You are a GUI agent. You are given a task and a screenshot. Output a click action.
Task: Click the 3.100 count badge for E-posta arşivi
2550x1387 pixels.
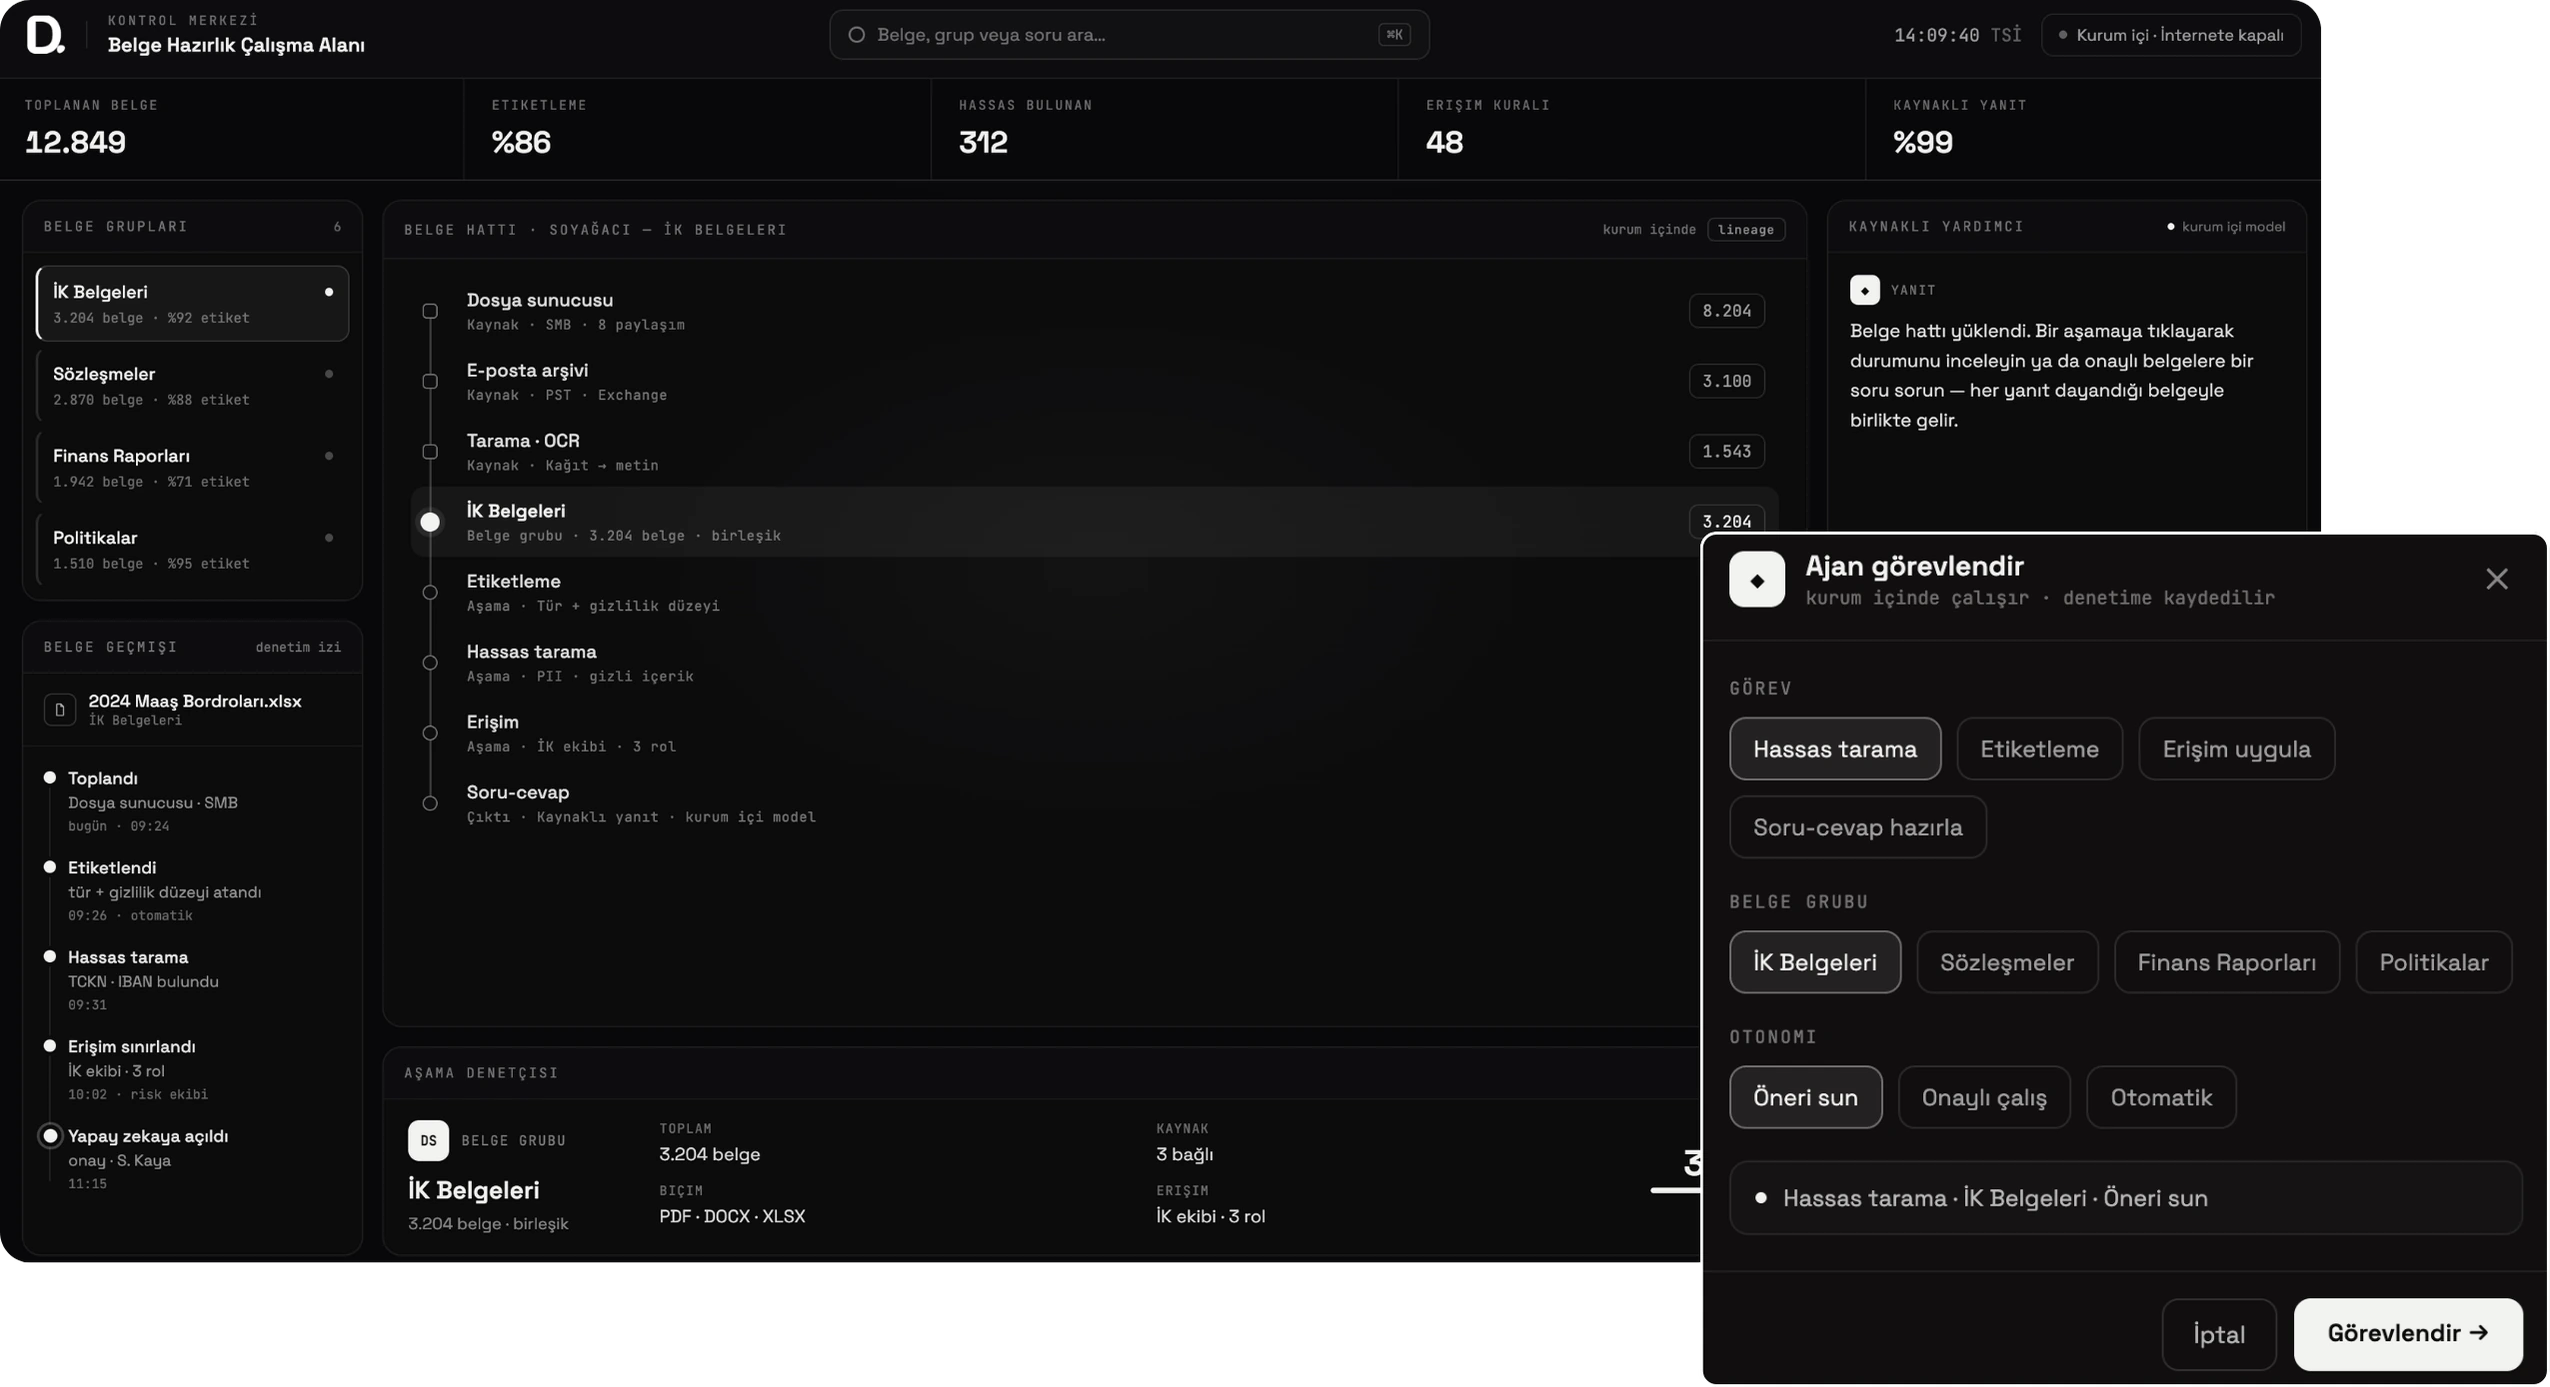pos(1726,381)
